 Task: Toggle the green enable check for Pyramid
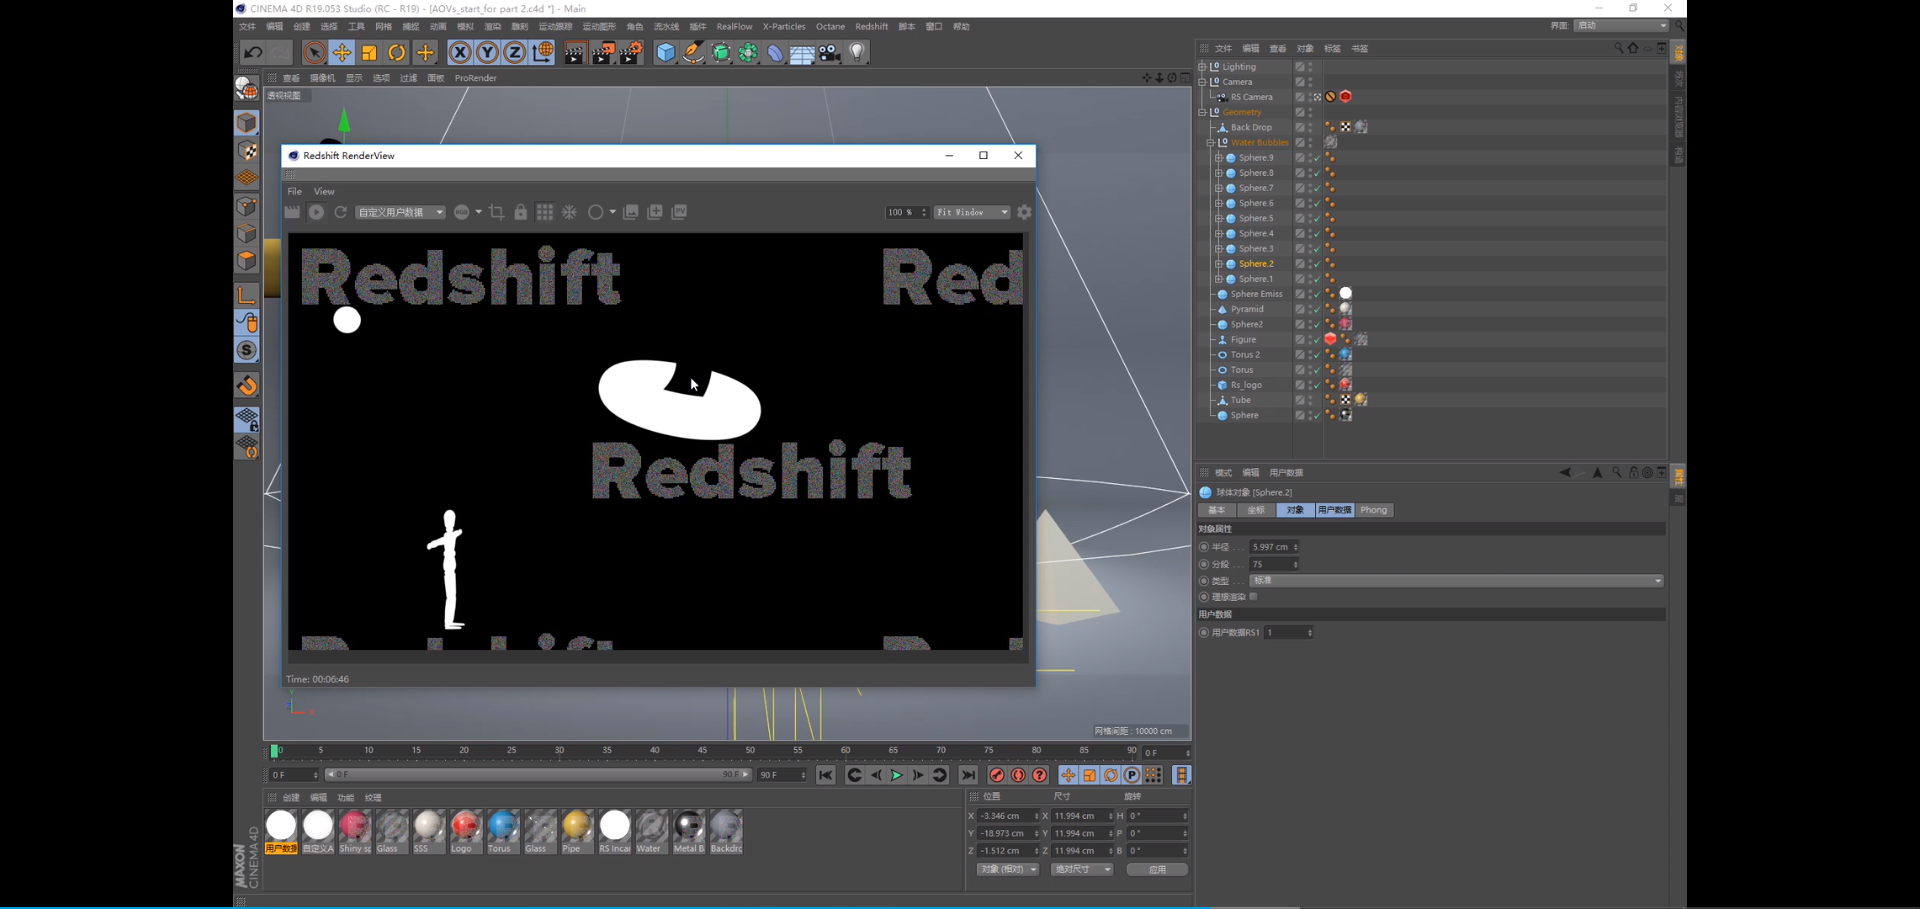tap(1316, 309)
